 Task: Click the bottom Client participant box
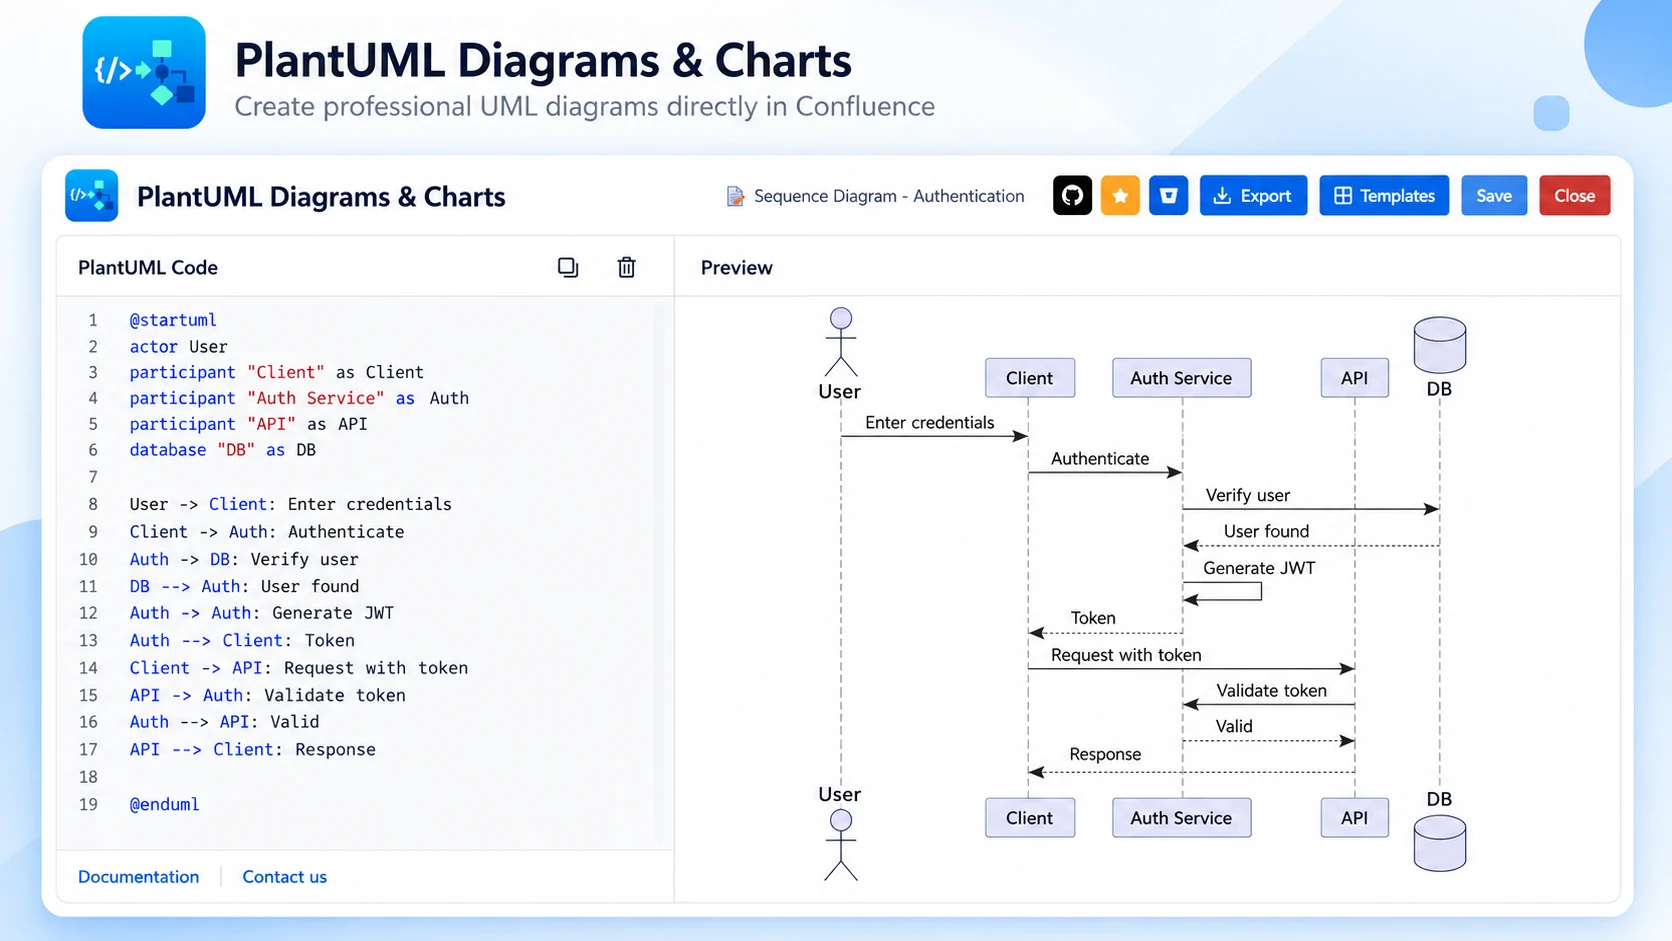click(x=1030, y=818)
